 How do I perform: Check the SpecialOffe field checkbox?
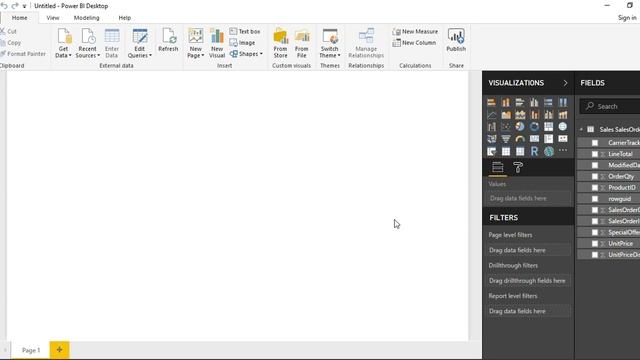(x=595, y=233)
